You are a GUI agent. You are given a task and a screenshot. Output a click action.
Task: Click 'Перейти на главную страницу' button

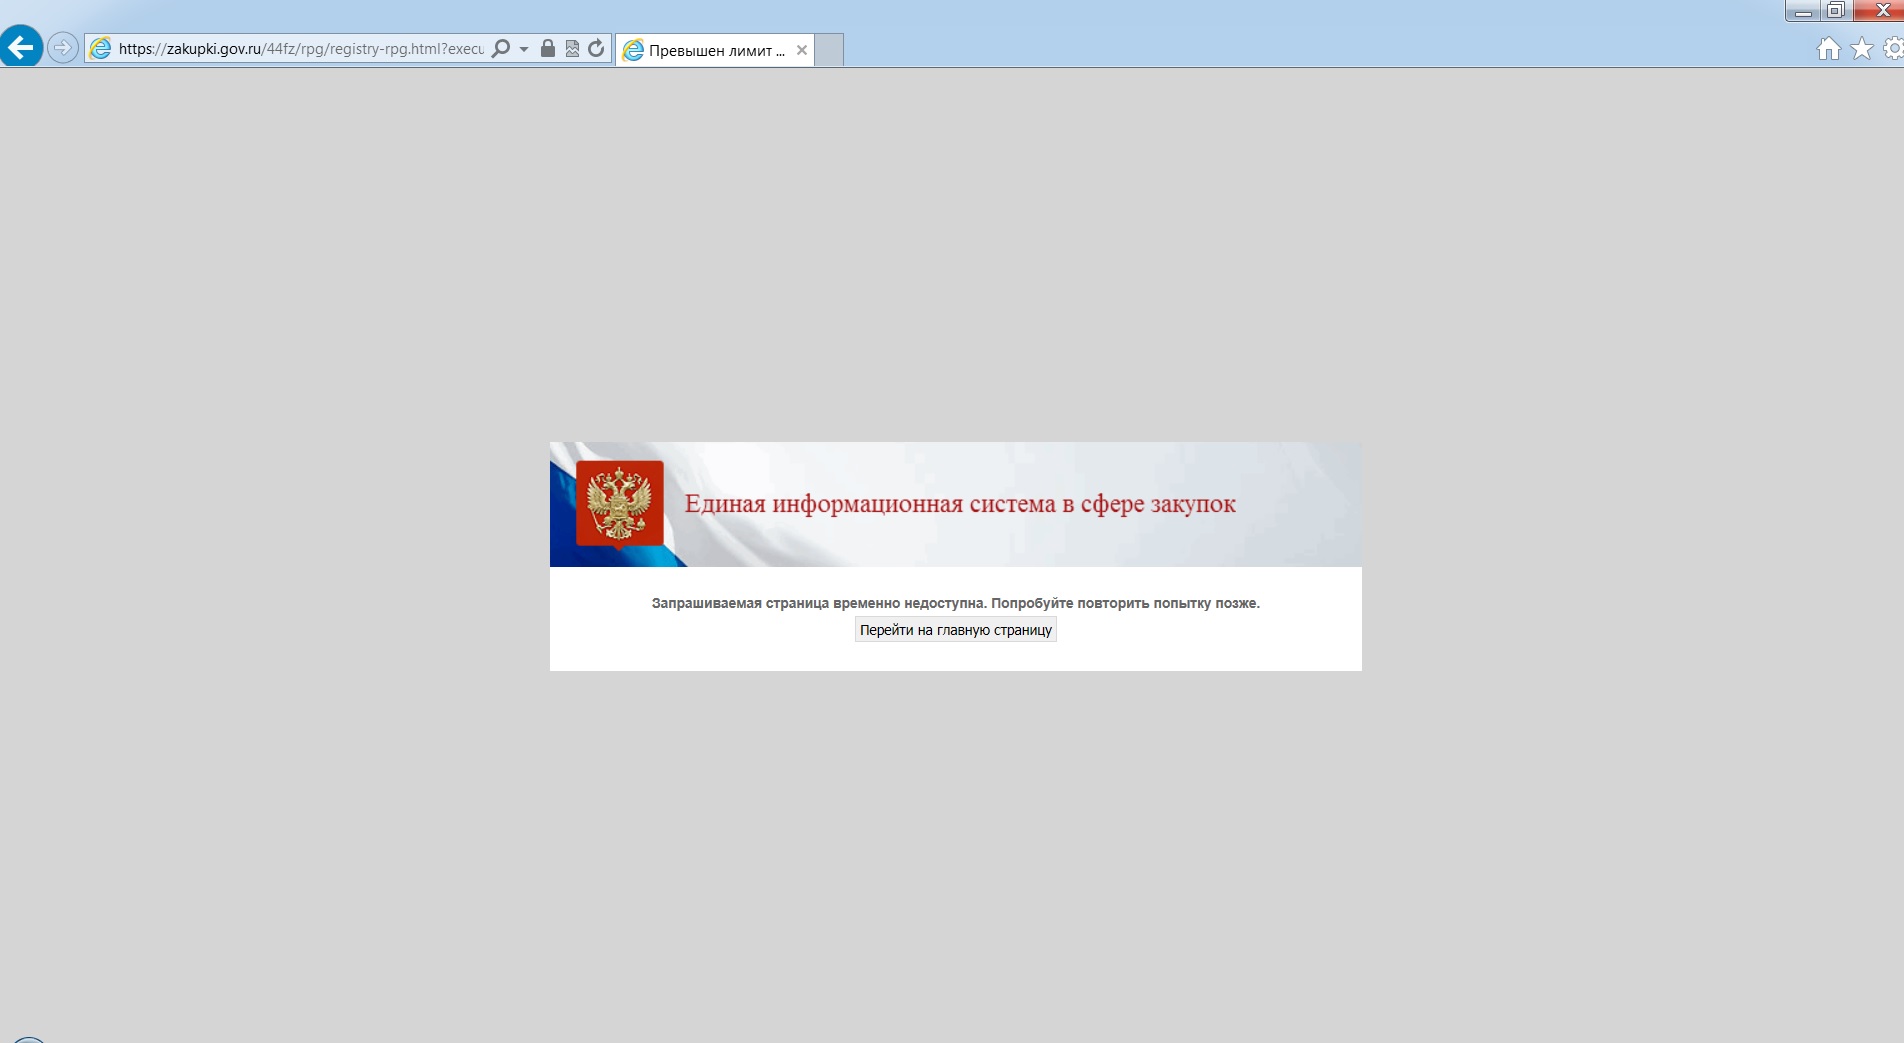pyautogui.click(x=956, y=630)
